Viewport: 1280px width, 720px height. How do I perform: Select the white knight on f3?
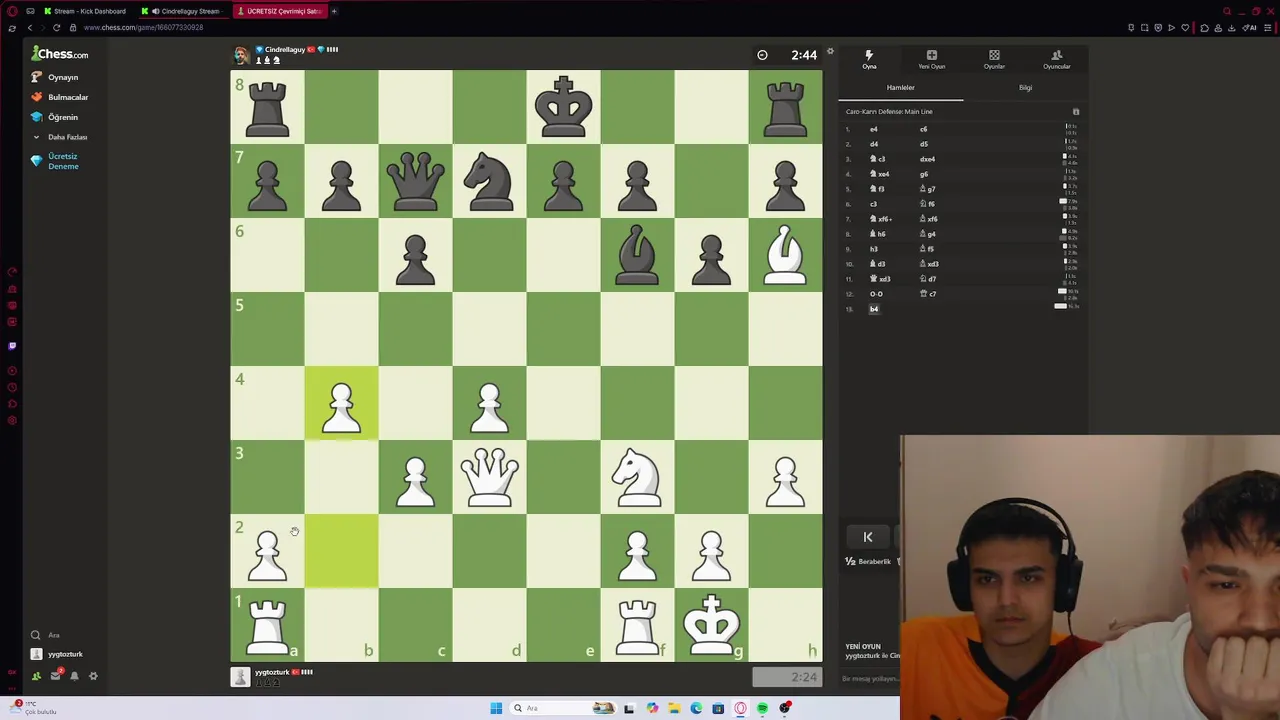click(637, 476)
